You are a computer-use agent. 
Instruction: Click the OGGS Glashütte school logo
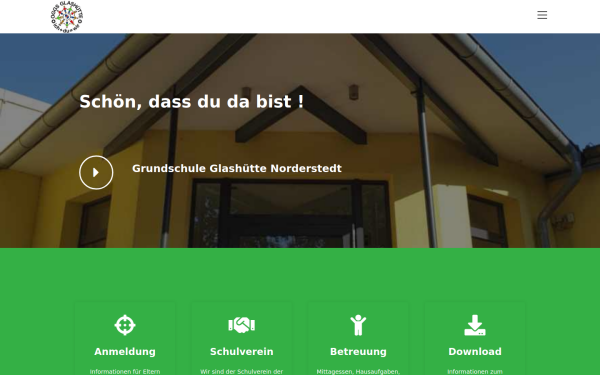coord(67,16)
